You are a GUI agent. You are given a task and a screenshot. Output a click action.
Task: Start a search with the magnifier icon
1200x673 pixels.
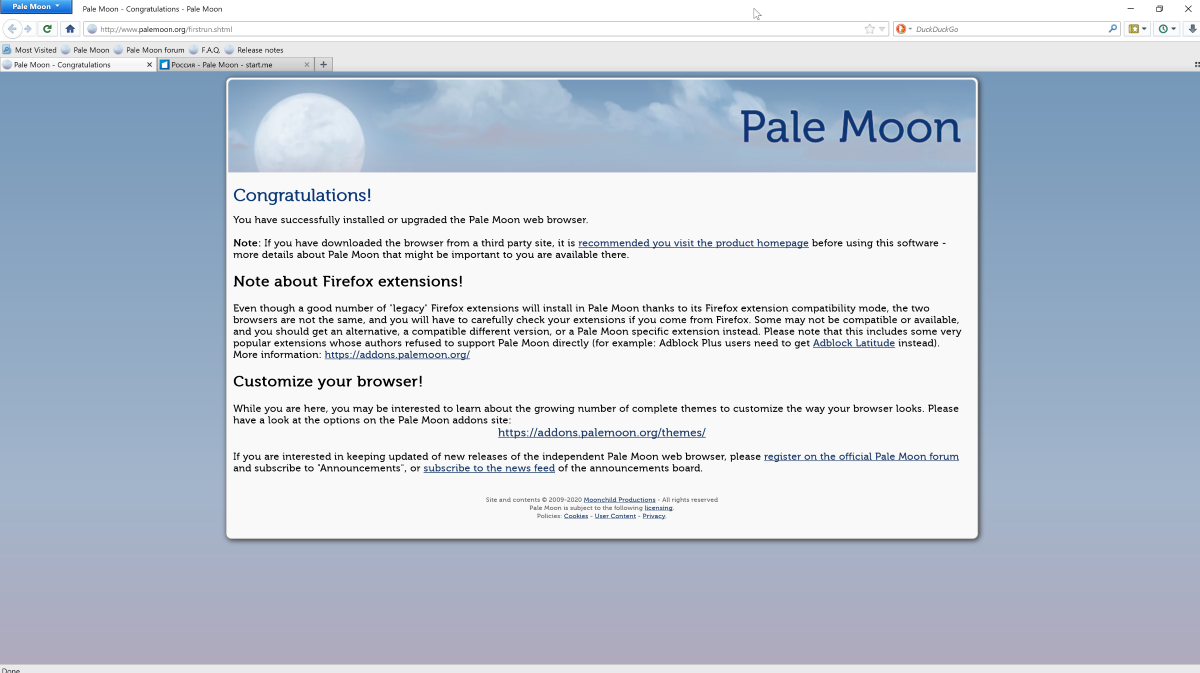(x=1113, y=28)
